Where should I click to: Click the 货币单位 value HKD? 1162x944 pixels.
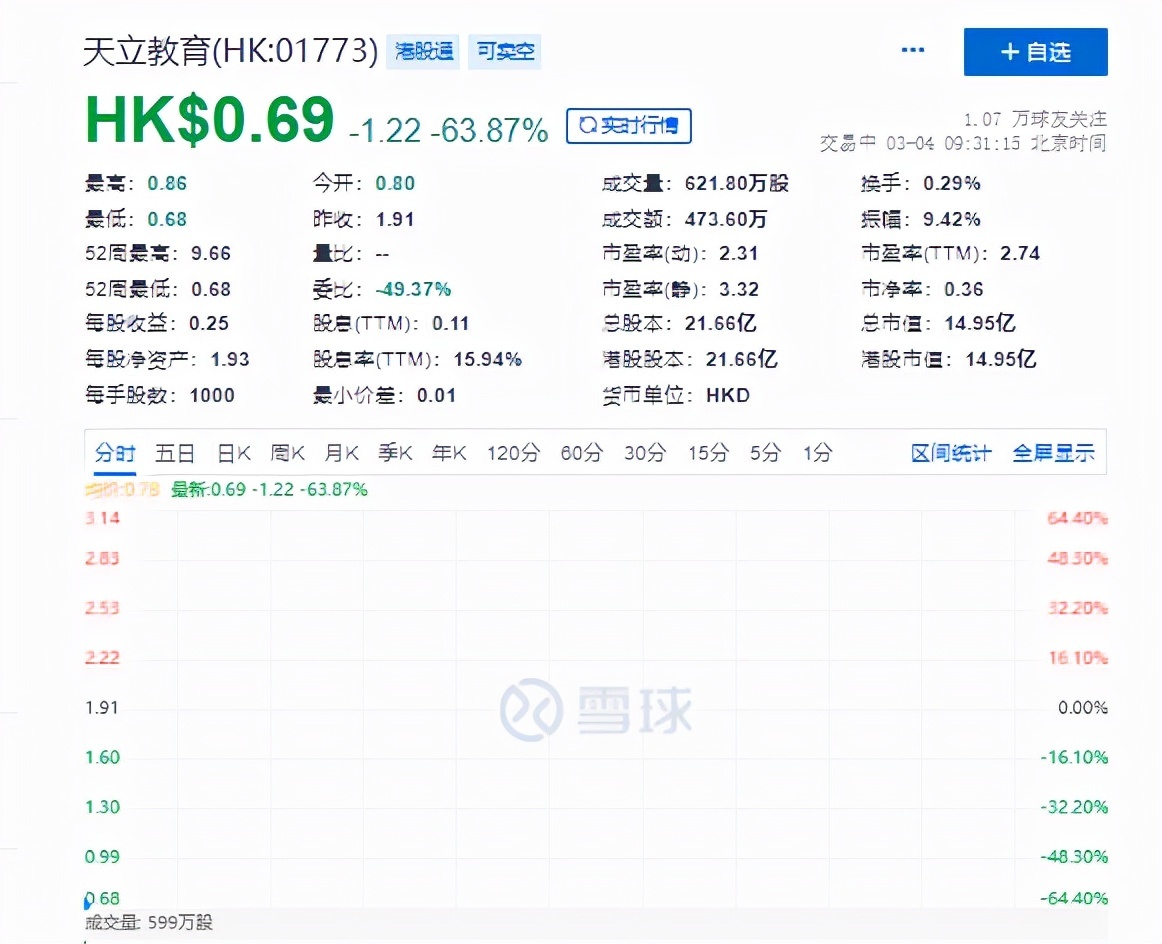pos(728,396)
